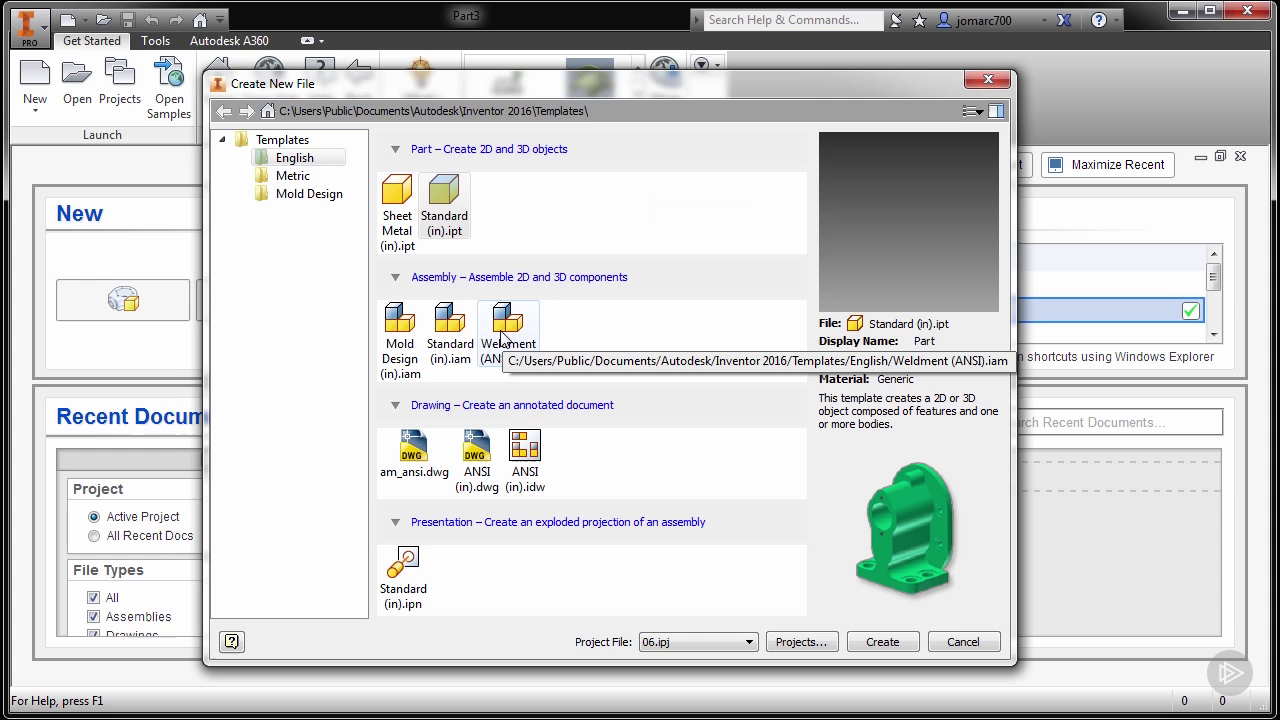Select the Standard (in).ipt part template
The width and height of the screenshot is (1280, 720).
pyautogui.click(x=444, y=206)
